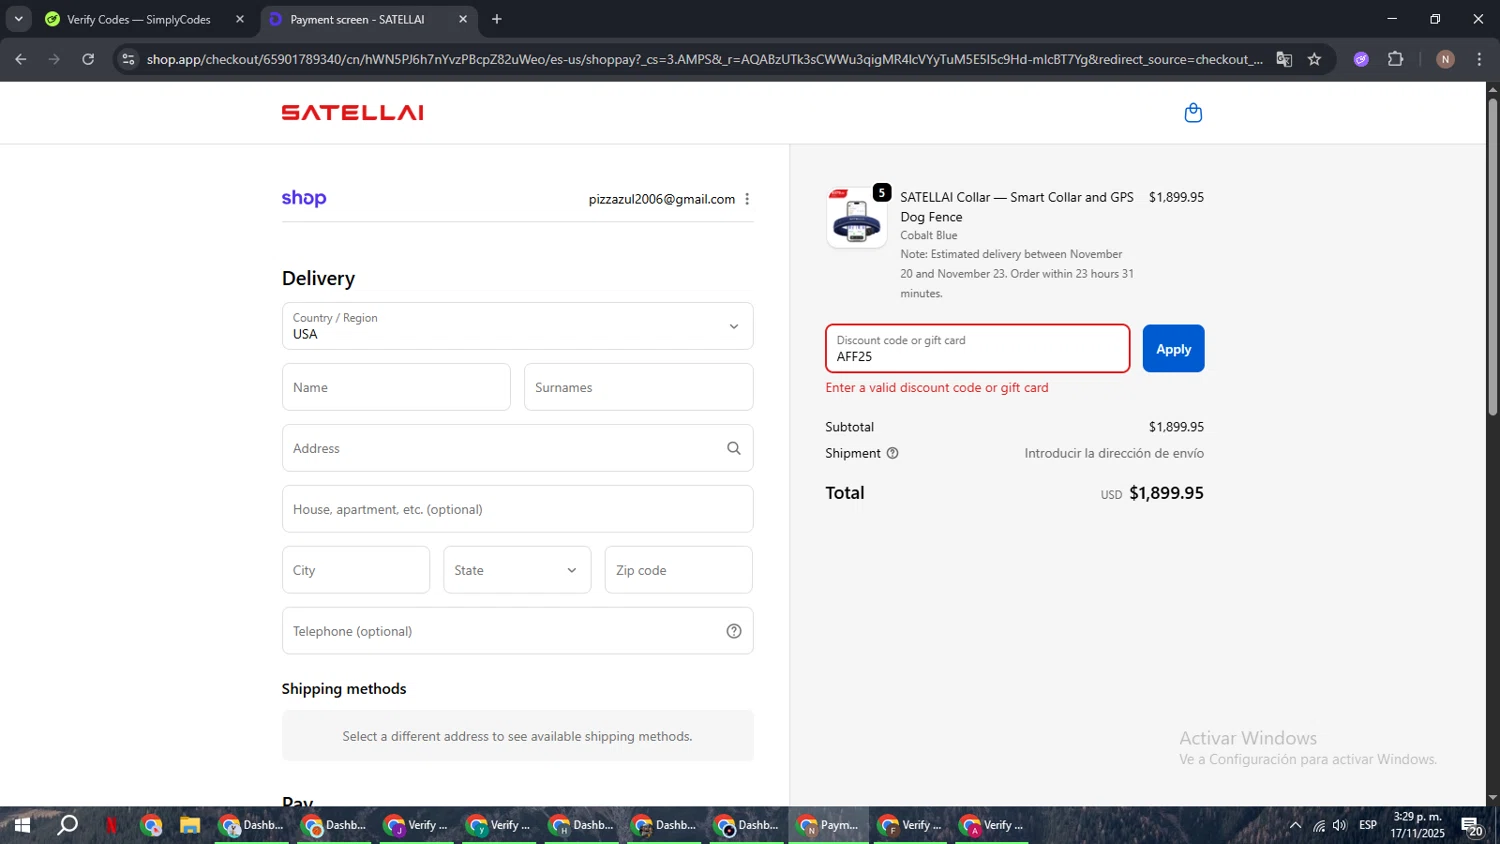Click the Discount code or gift card field
The height and width of the screenshot is (844, 1500).
[x=977, y=348]
